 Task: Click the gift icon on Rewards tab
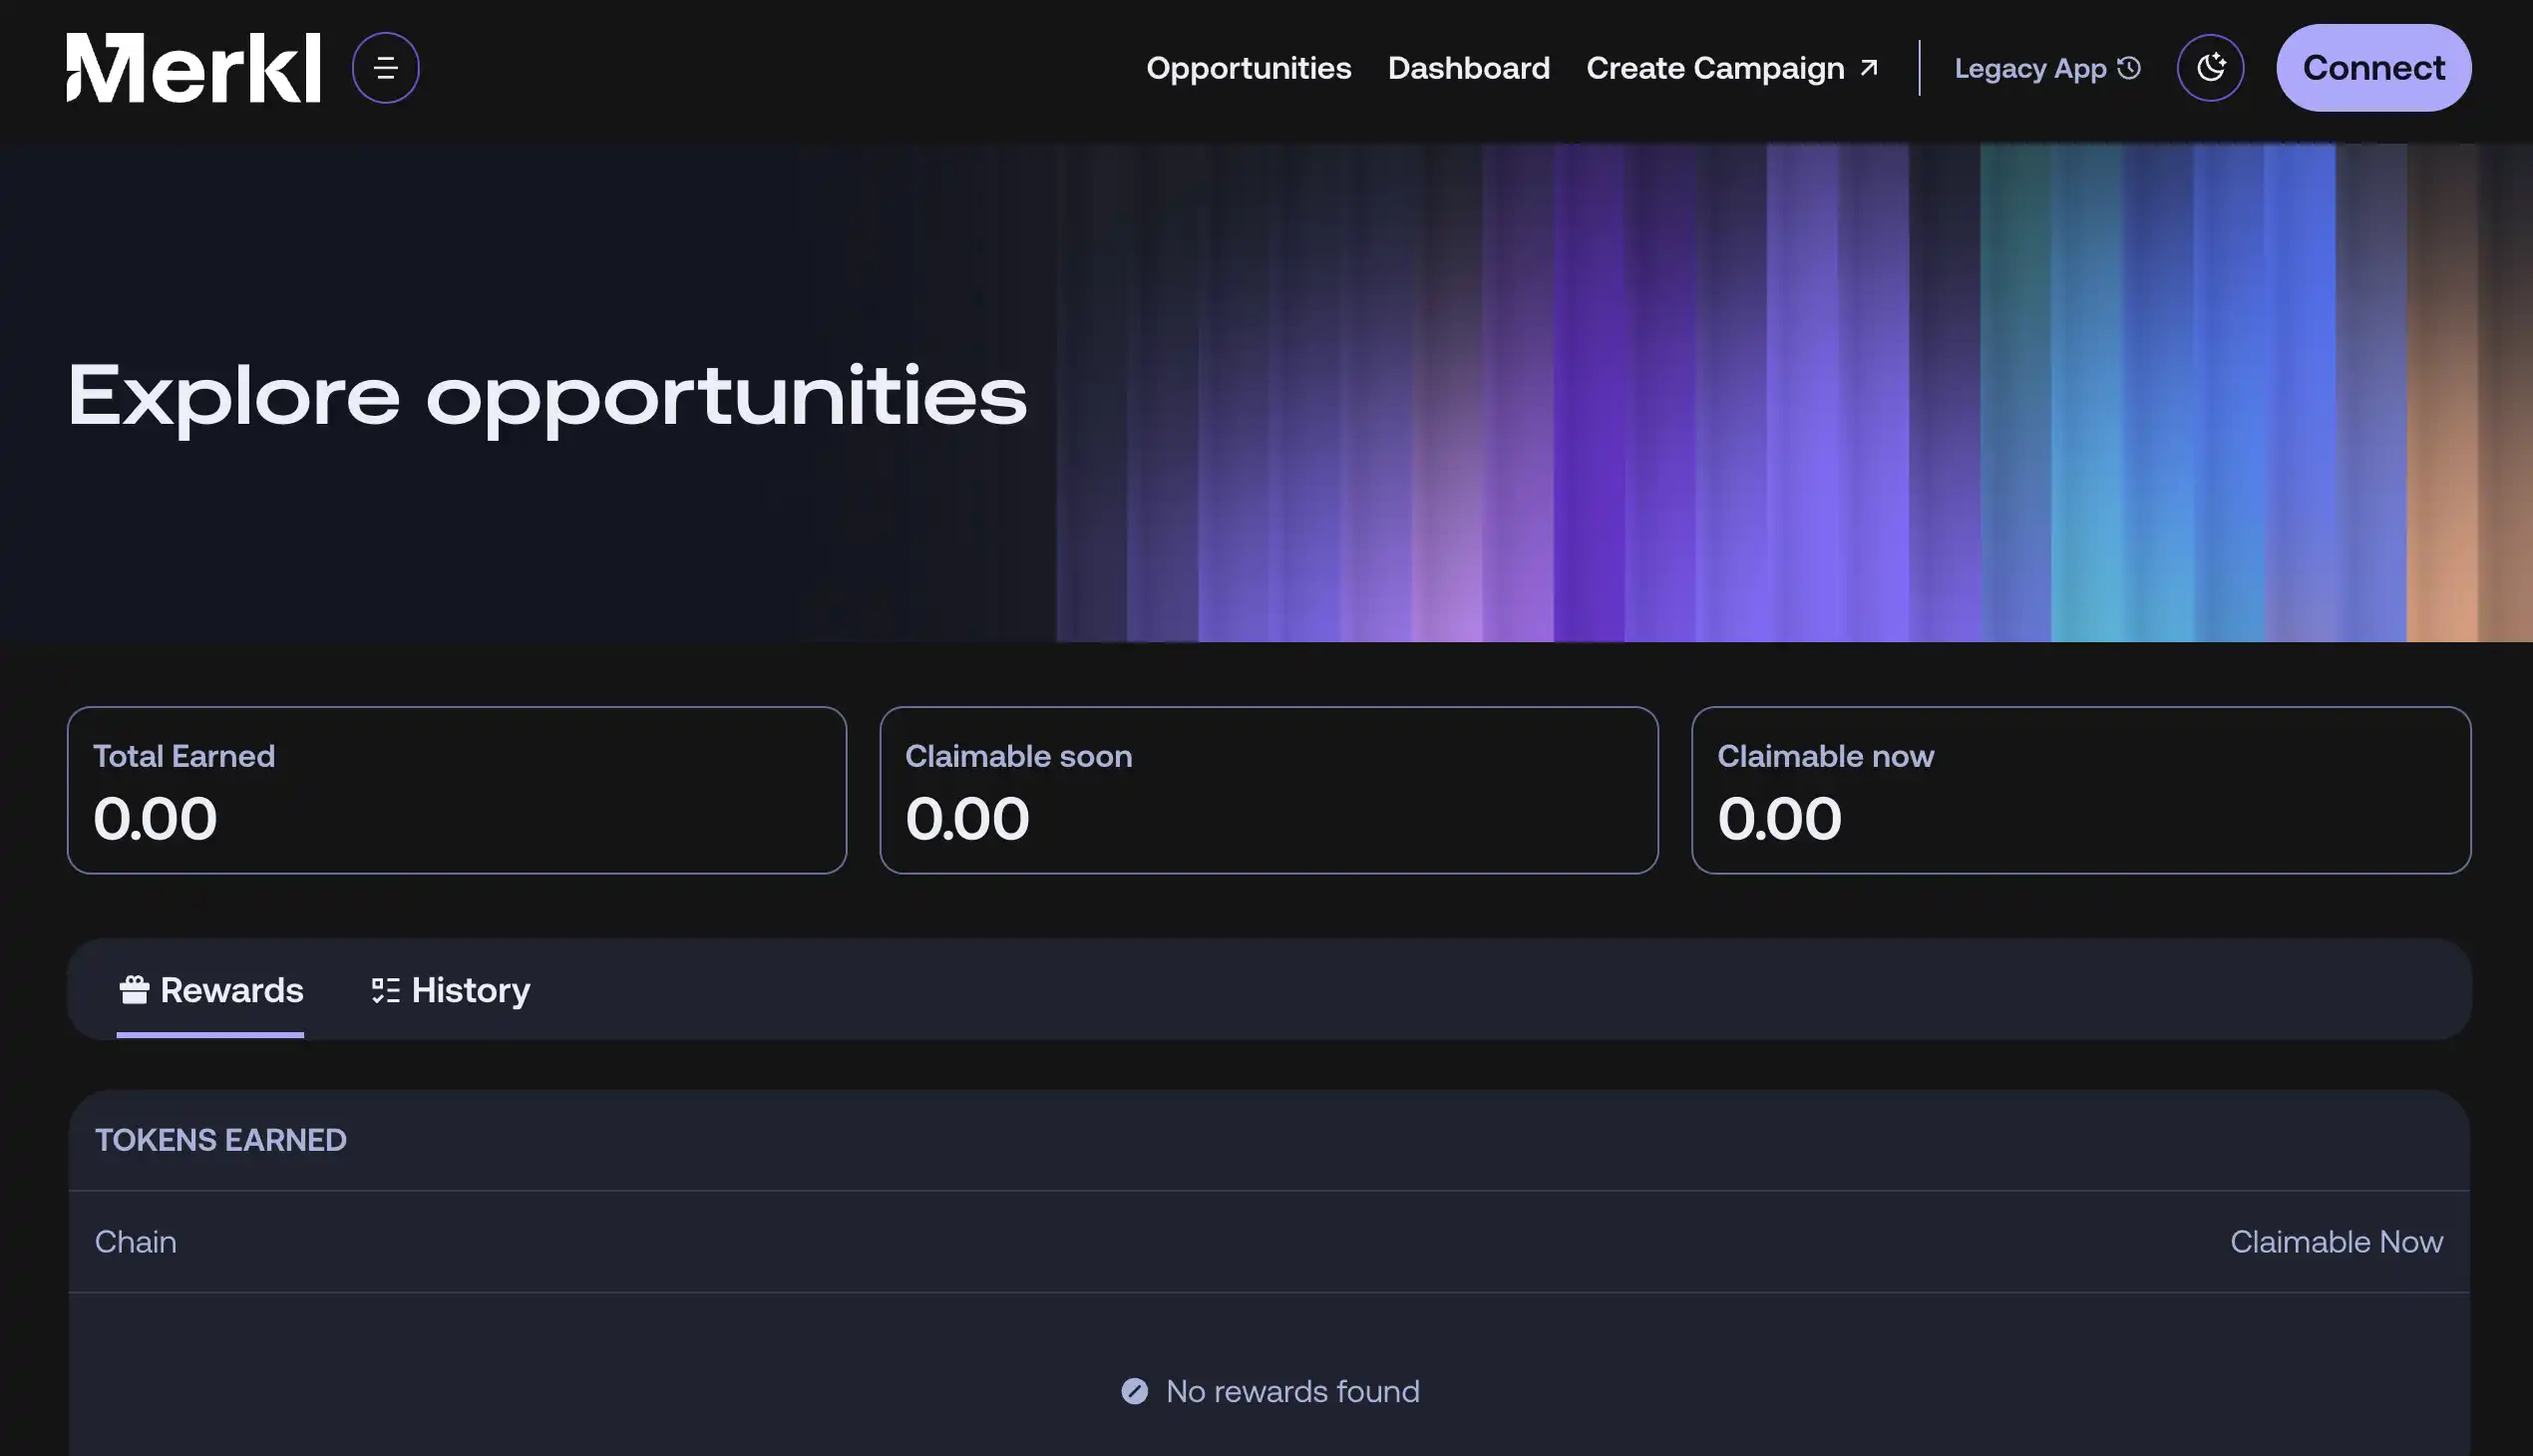coord(134,990)
